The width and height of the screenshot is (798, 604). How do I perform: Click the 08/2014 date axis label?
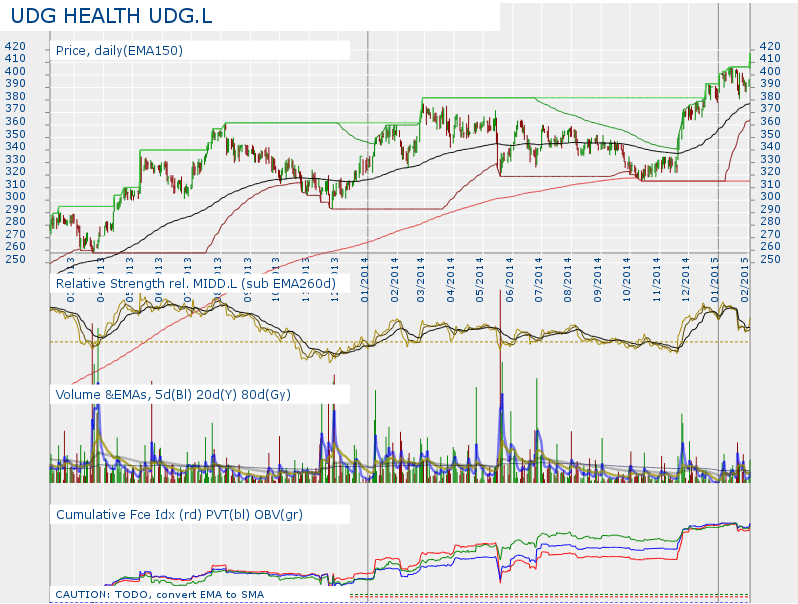click(567, 280)
